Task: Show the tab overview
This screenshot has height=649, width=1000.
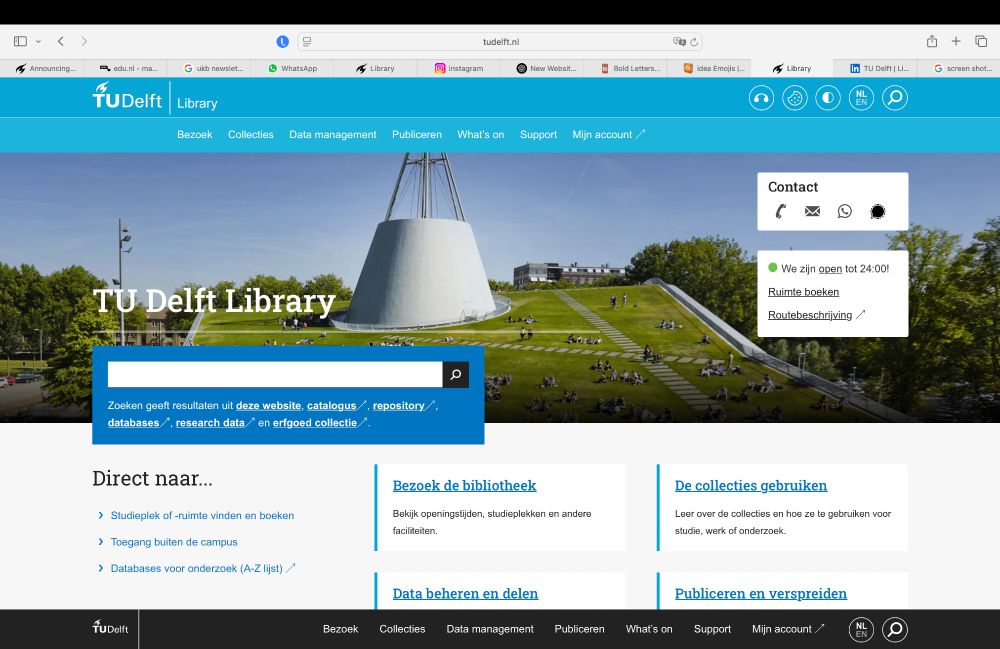Action: tap(981, 41)
